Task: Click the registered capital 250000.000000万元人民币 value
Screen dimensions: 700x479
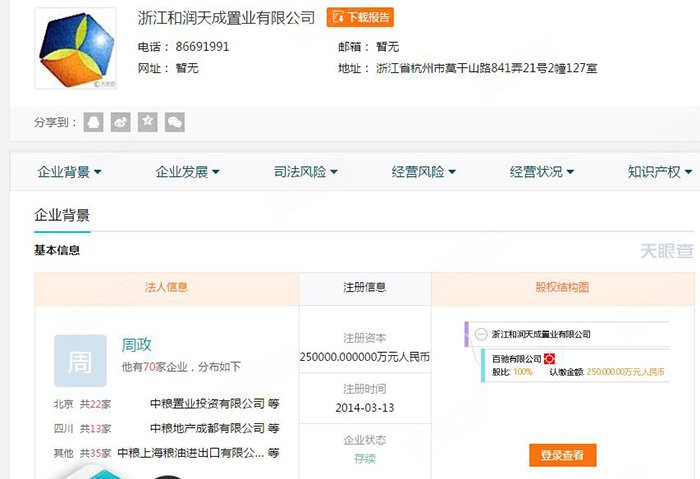Action: 365,357
